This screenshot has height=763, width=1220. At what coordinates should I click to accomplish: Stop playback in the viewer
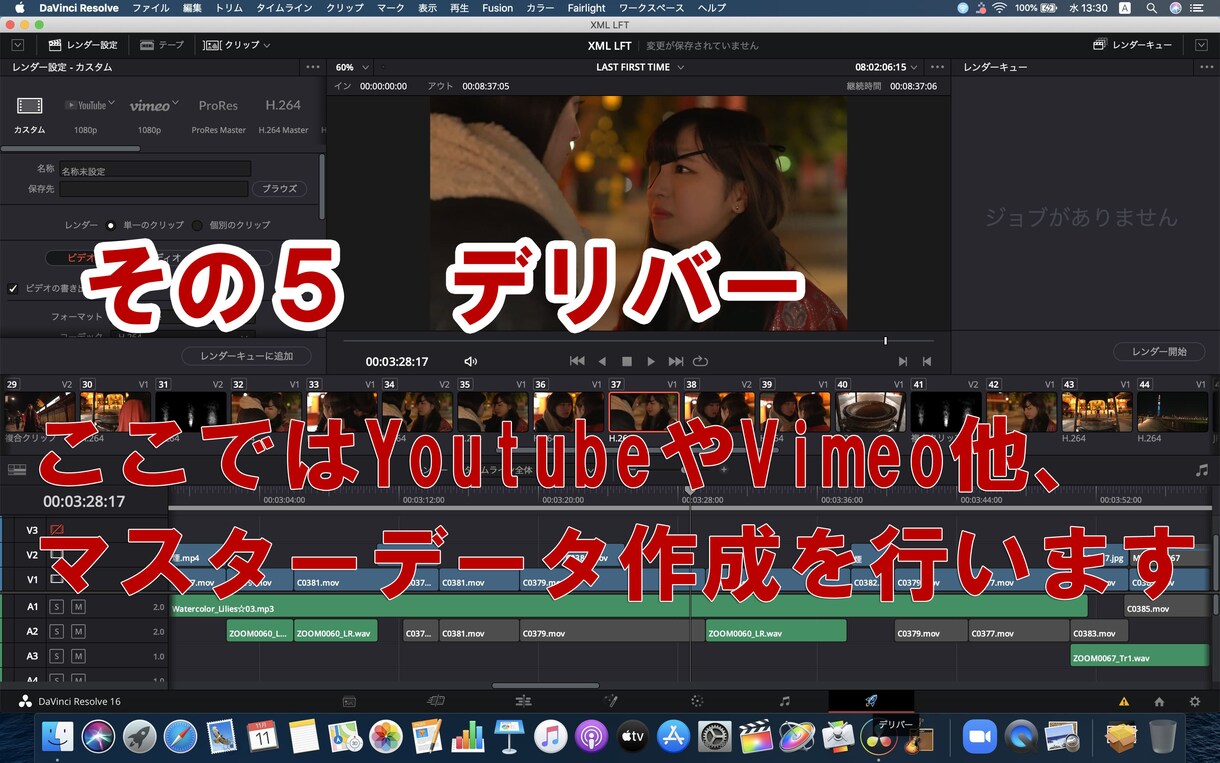pos(627,361)
